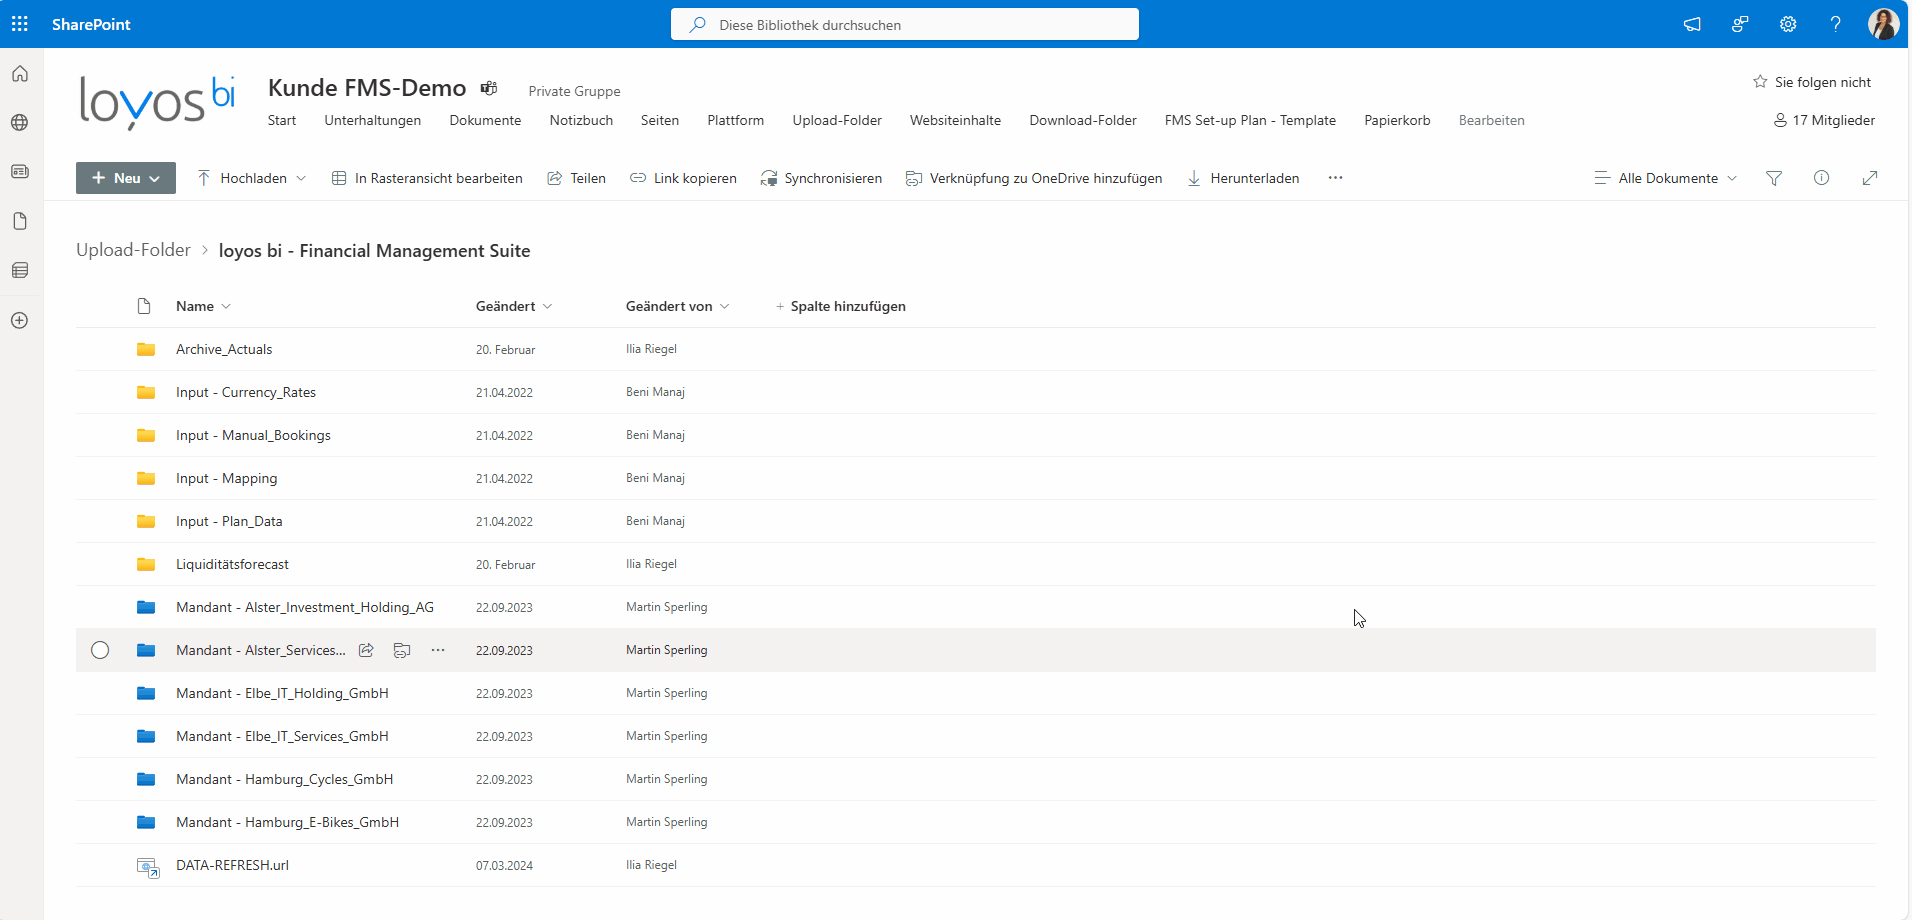Click Bearbeiten in site navigation
The width and height of the screenshot is (1912, 920).
click(x=1491, y=120)
